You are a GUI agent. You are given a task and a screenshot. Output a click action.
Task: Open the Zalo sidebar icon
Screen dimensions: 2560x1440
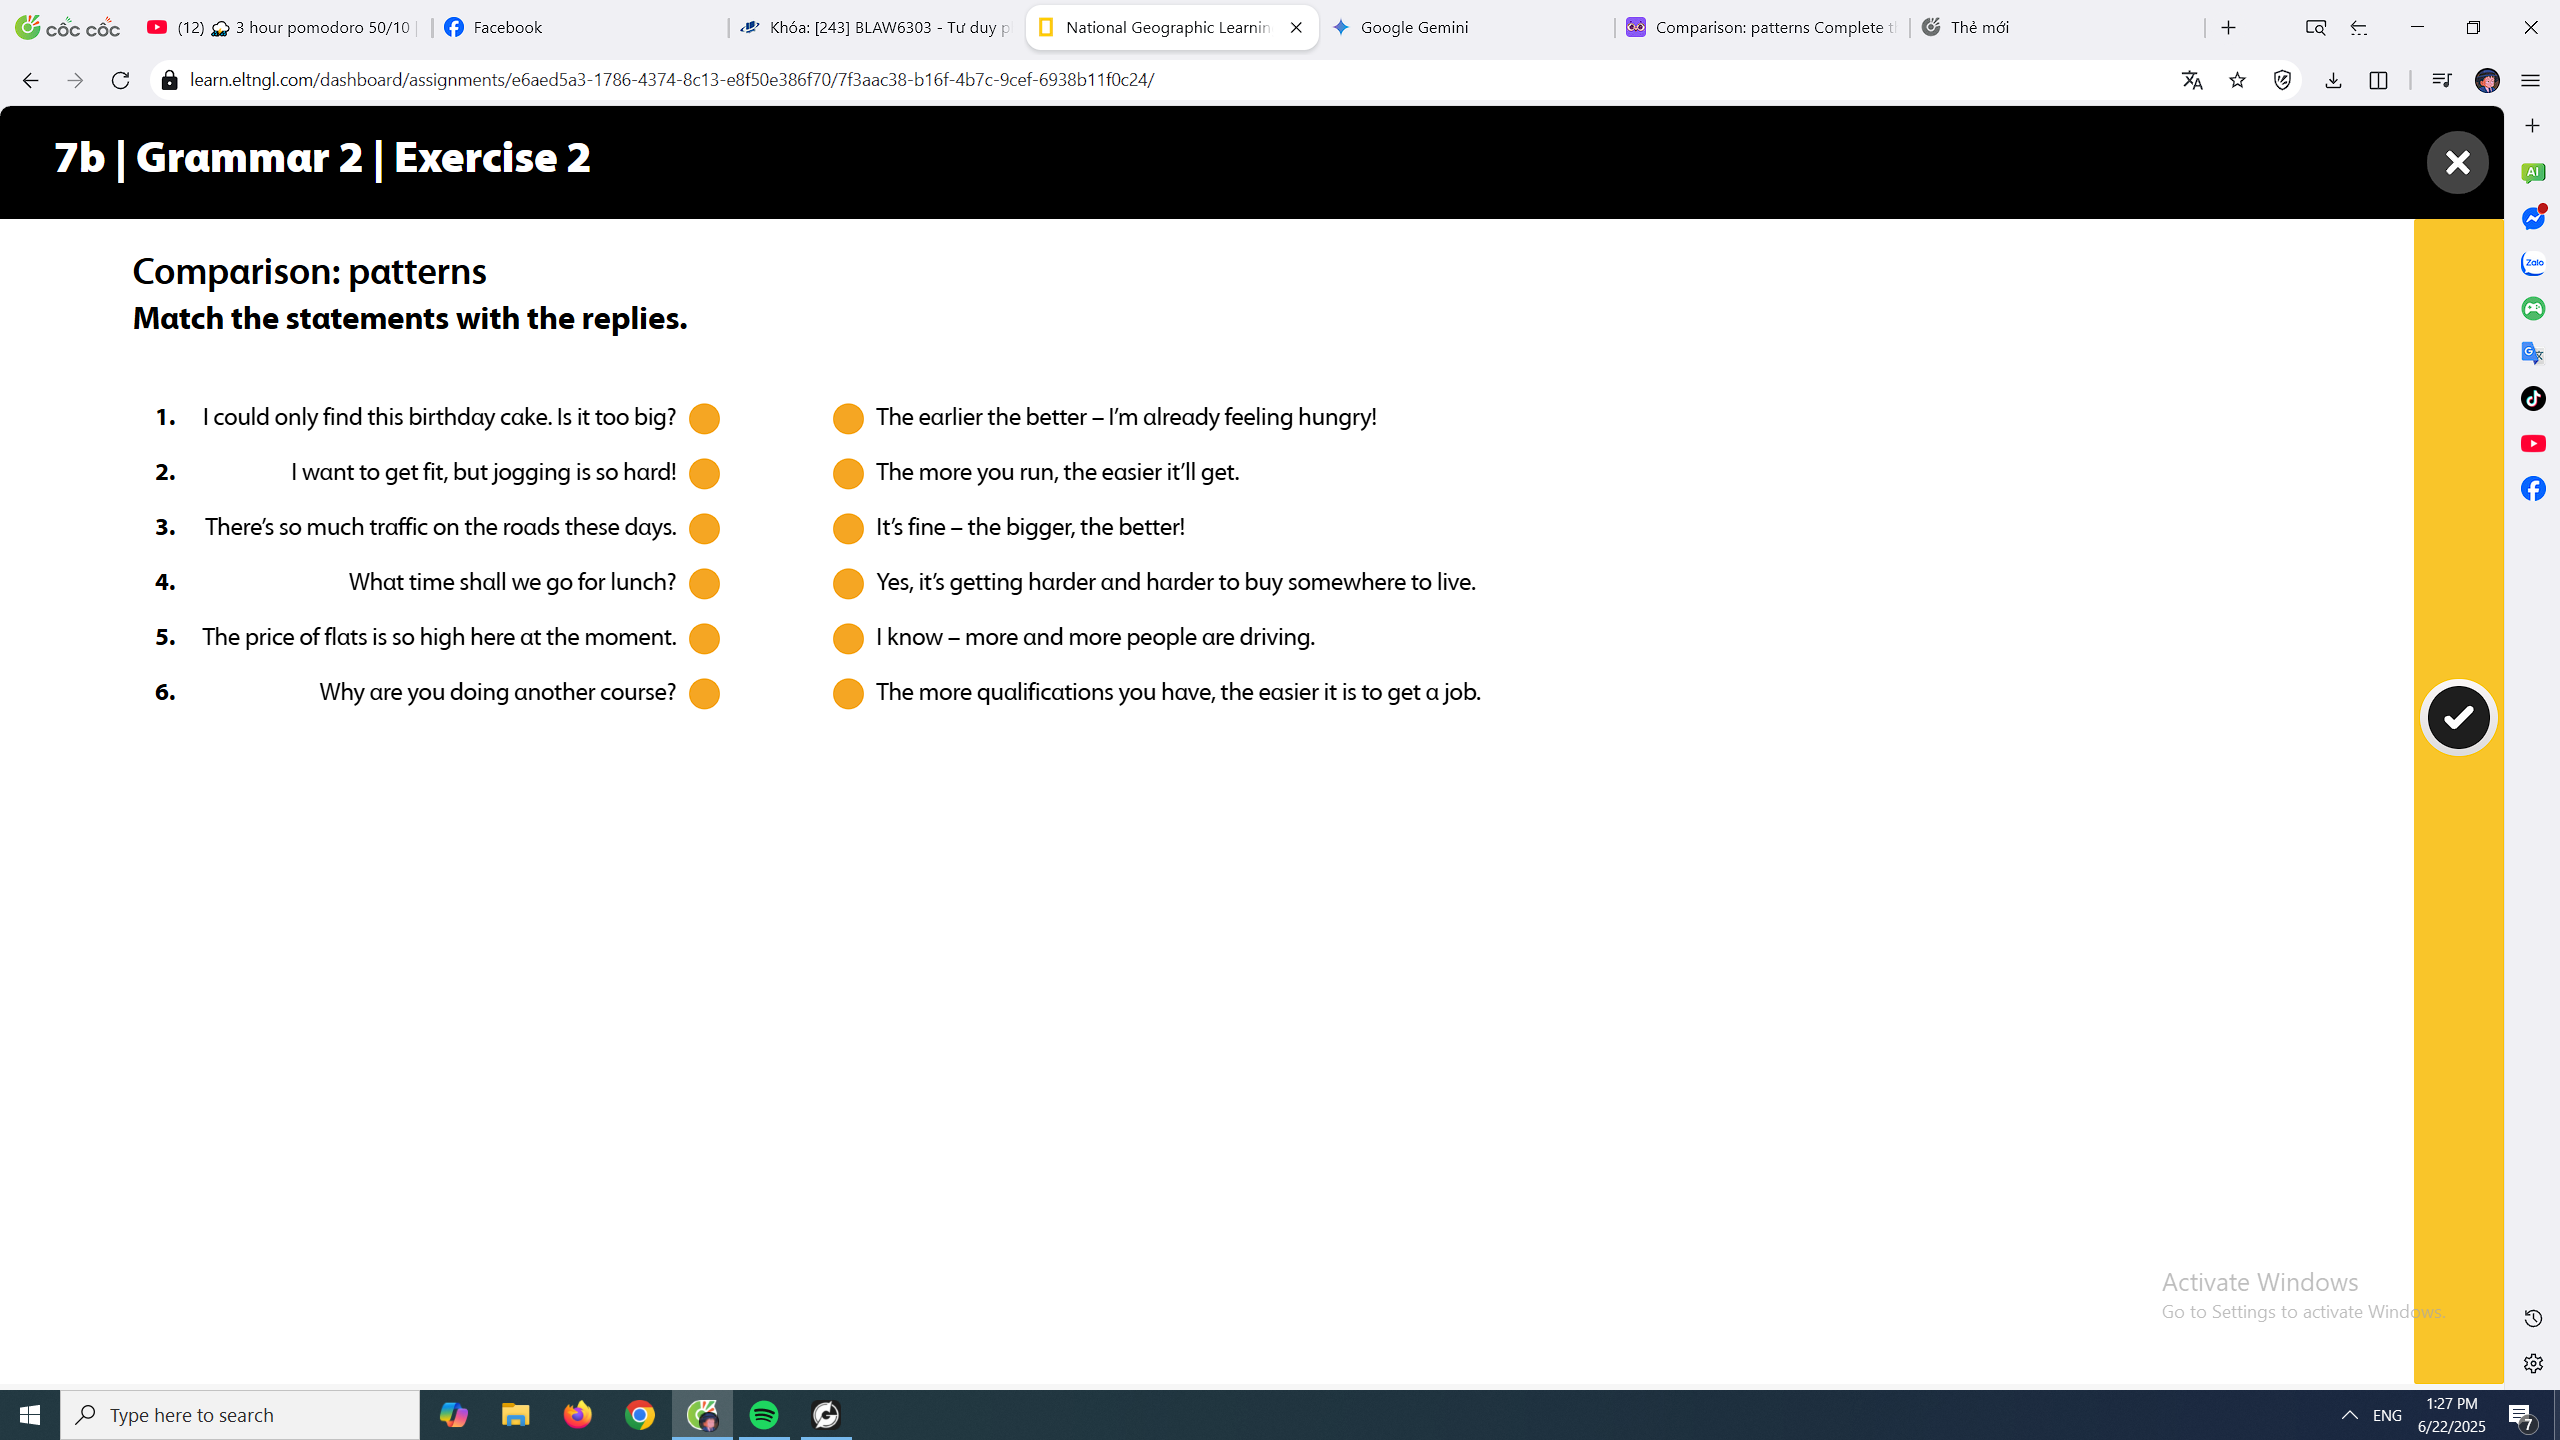[x=2533, y=264]
